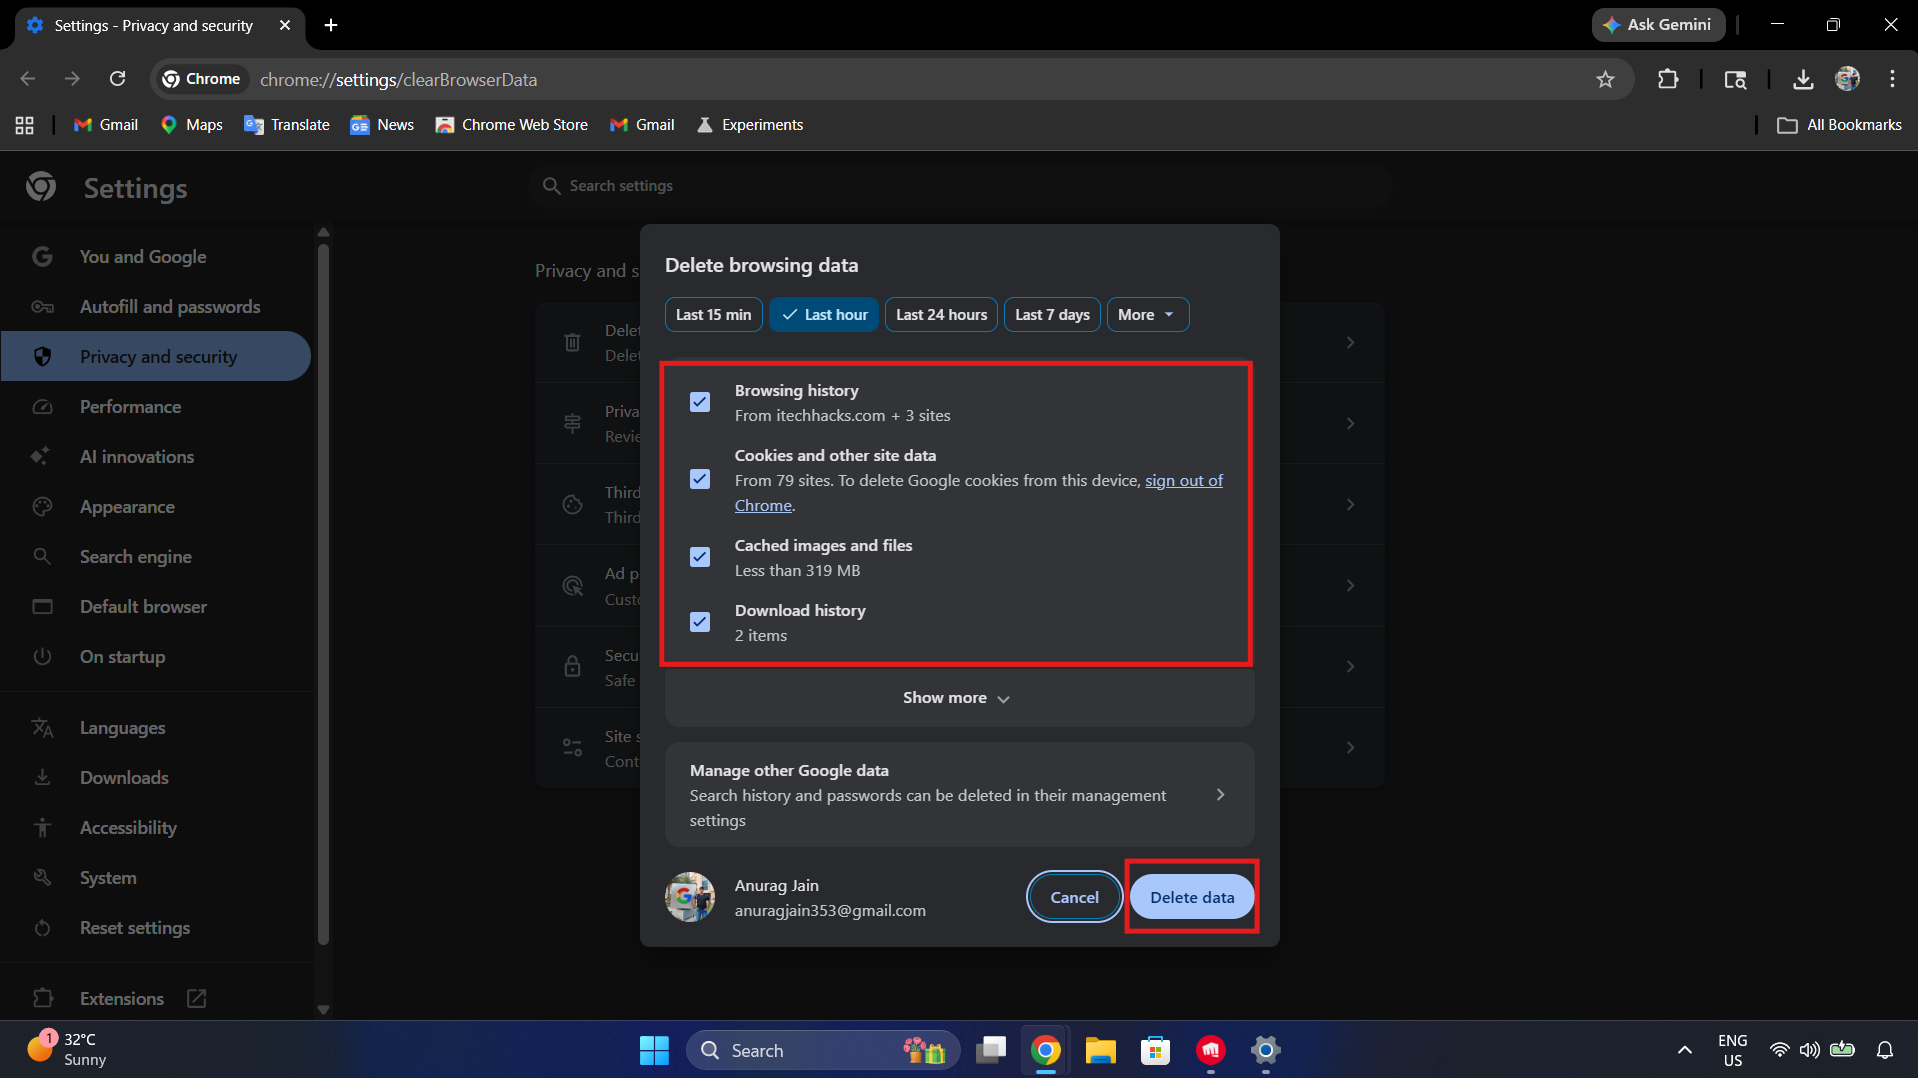The width and height of the screenshot is (1918, 1078).
Task: Open the Downloads toolbar icon
Action: point(1803,79)
